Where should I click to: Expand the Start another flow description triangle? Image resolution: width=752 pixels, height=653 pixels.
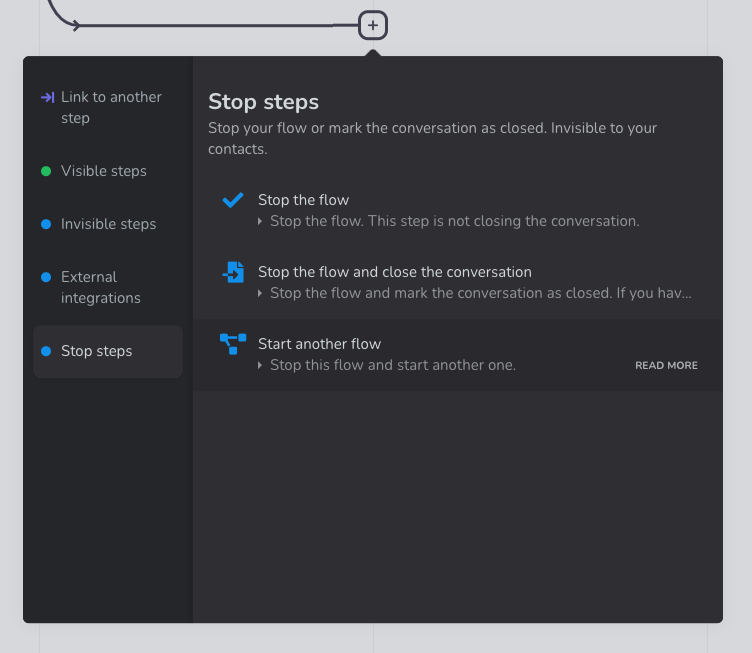(x=261, y=365)
